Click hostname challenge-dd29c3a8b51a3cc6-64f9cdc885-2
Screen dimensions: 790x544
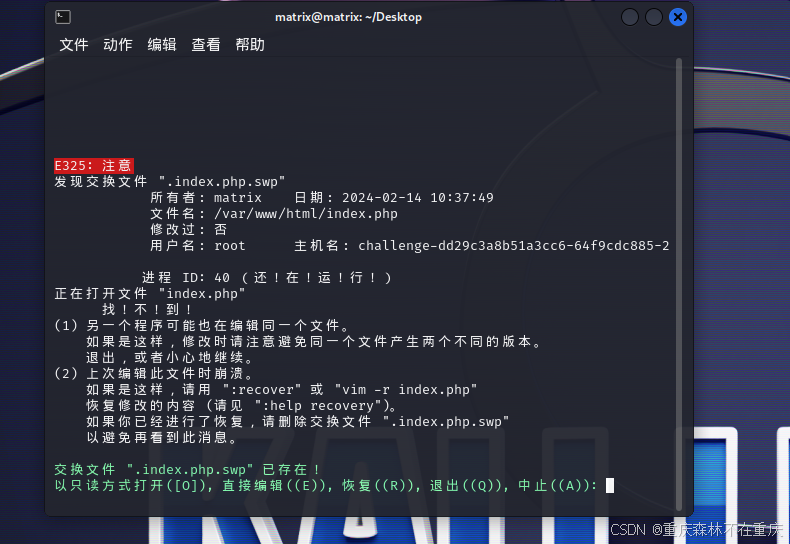[513, 246]
